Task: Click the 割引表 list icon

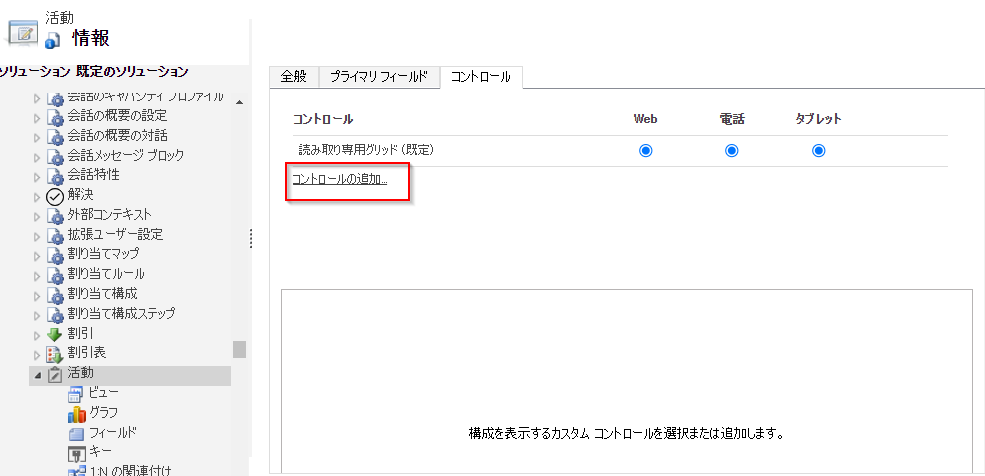Action: (x=56, y=354)
